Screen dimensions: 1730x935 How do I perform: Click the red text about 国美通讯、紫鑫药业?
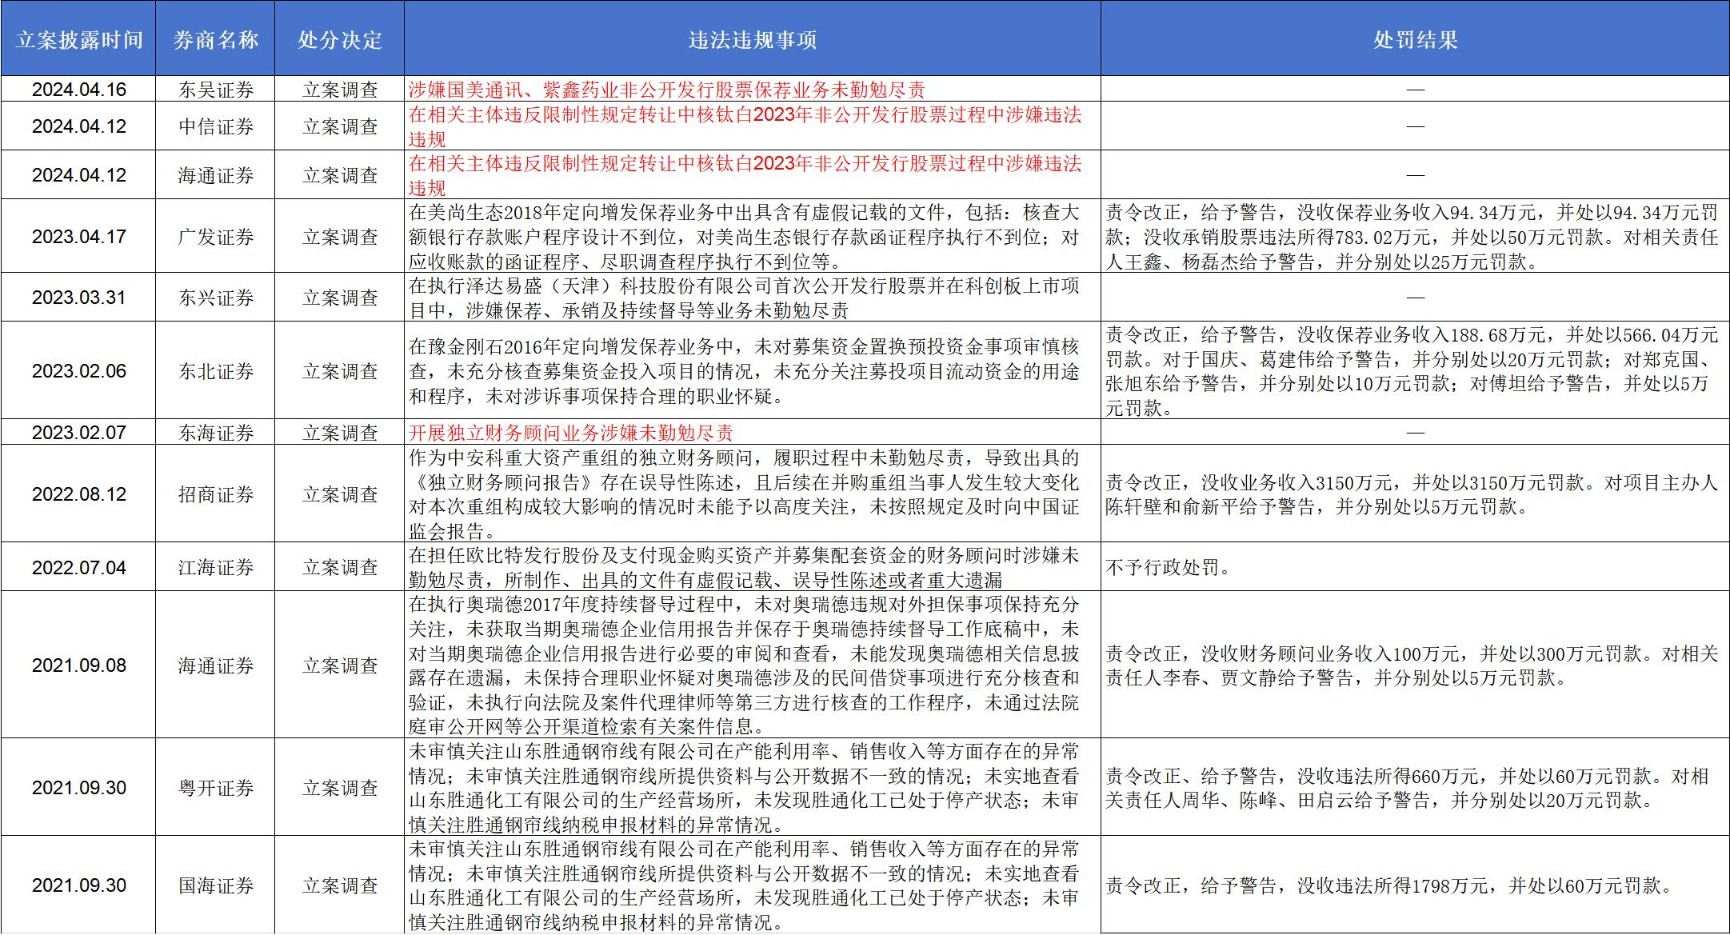(666, 89)
